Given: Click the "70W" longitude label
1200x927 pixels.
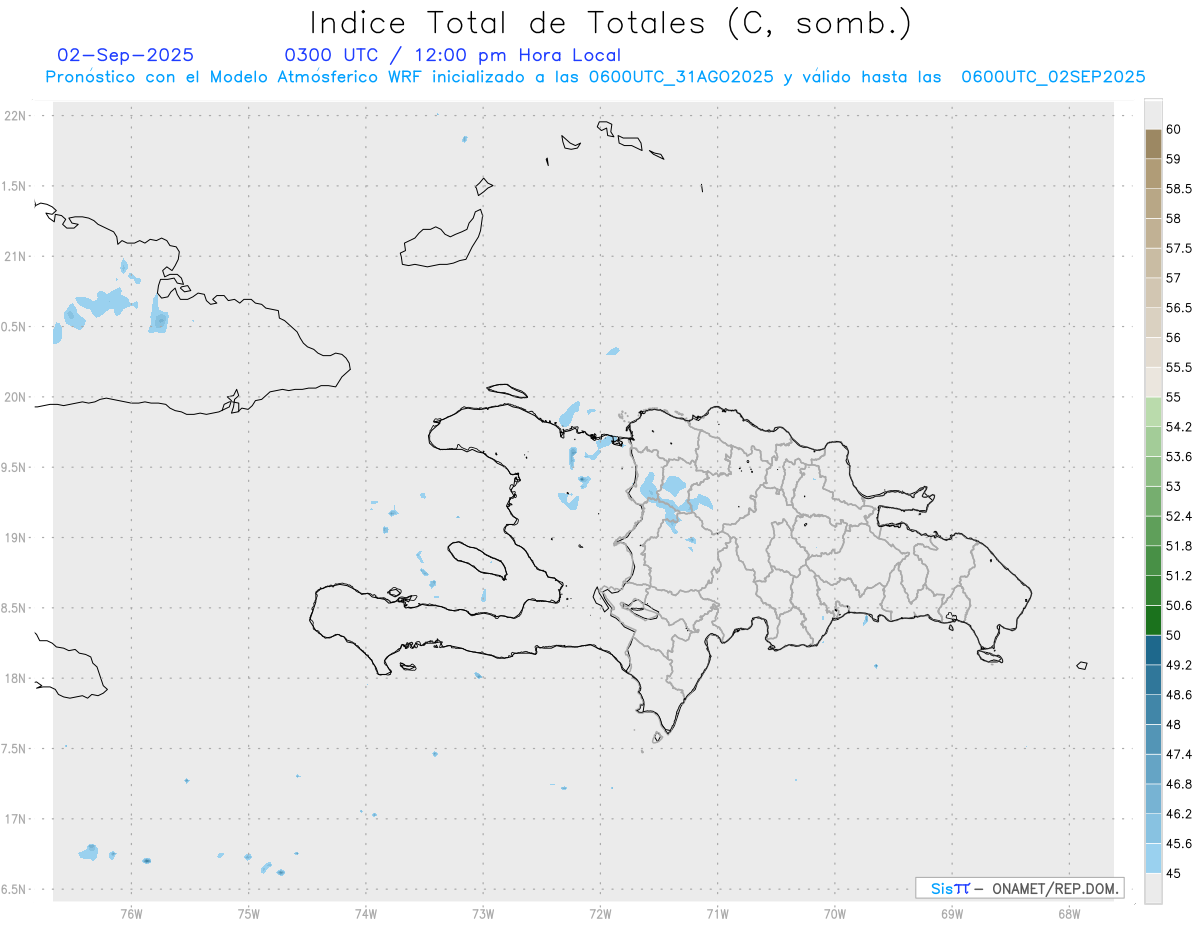Looking at the screenshot, I should coord(834,913).
